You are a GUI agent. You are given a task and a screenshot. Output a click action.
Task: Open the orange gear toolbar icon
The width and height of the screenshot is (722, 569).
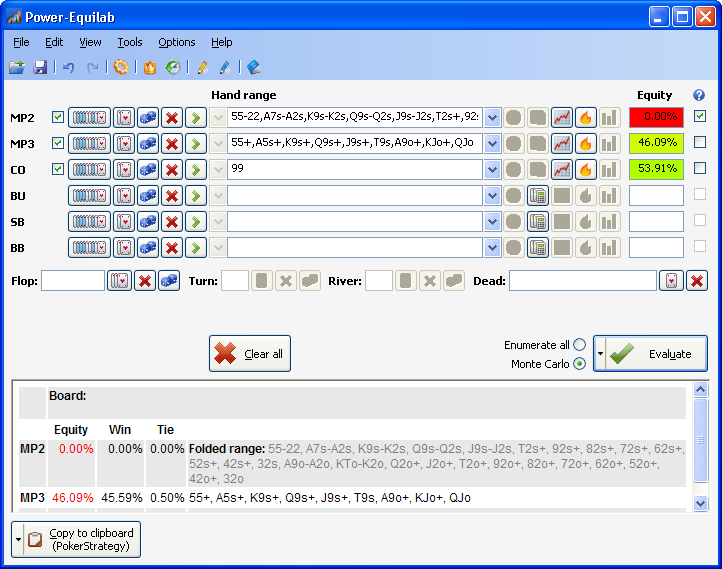pos(121,67)
